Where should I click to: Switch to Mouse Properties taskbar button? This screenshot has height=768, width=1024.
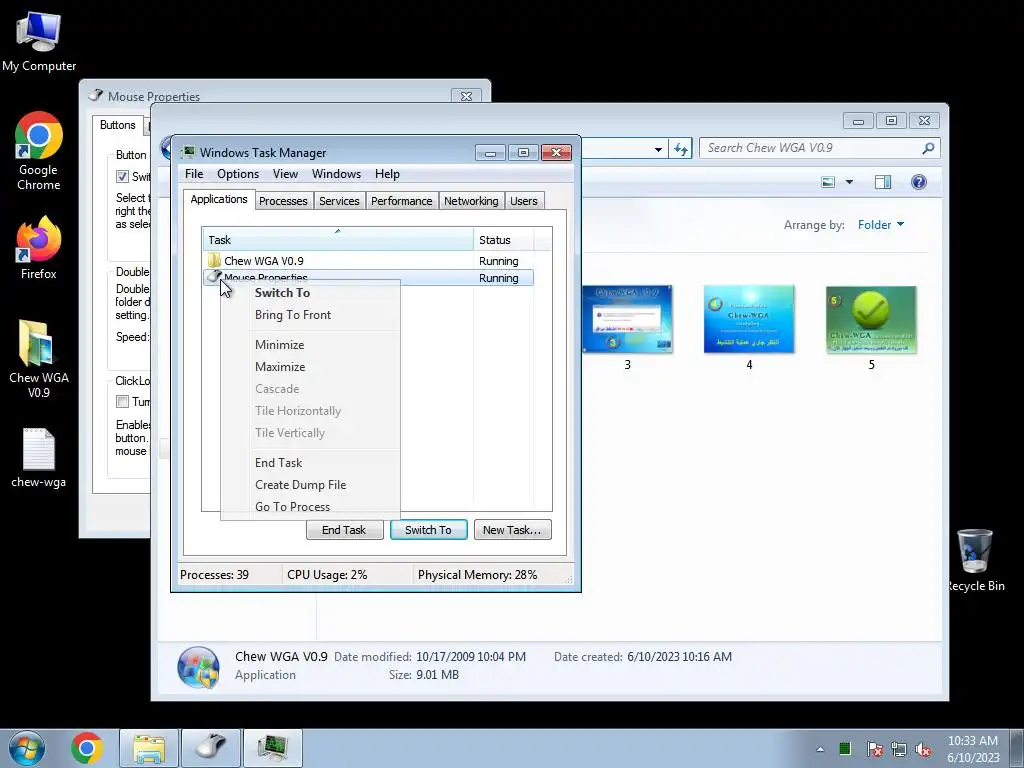(211, 748)
